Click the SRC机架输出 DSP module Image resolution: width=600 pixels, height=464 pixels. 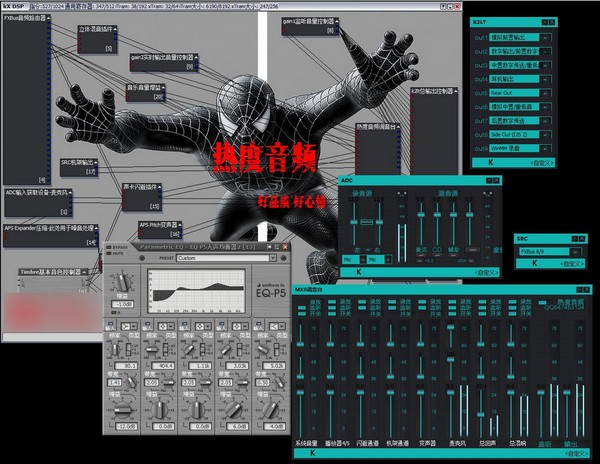79,162
